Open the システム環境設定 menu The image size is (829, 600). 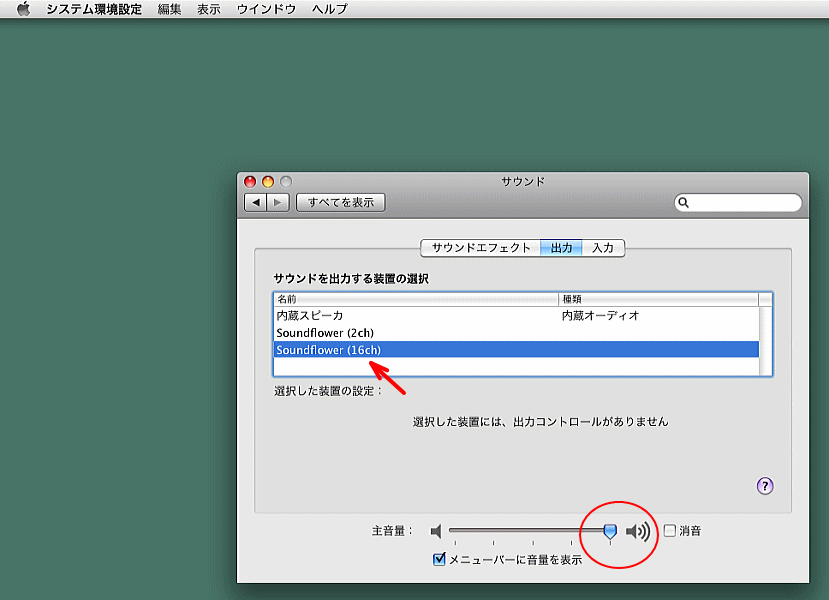(x=94, y=9)
